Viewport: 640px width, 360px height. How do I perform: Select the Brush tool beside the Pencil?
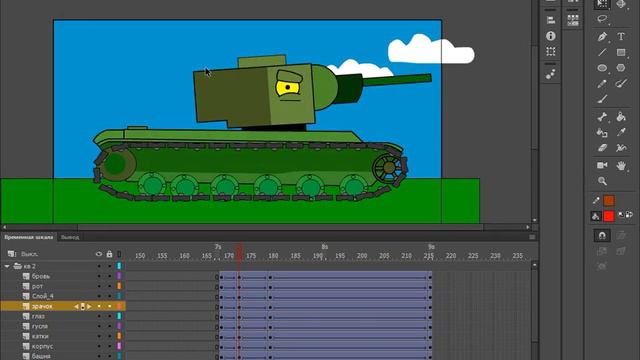[x=621, y=84]
